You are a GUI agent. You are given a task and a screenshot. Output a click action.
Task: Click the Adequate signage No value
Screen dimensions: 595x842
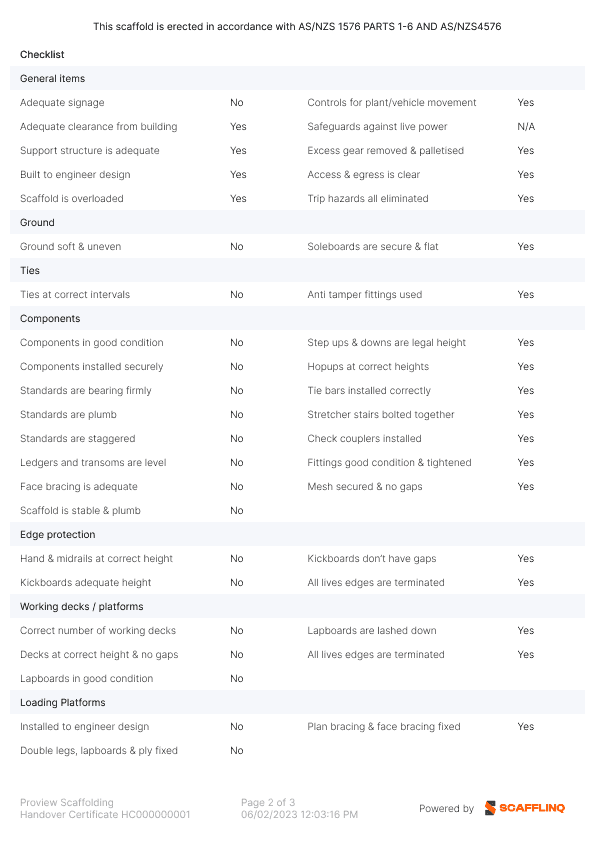237,103
